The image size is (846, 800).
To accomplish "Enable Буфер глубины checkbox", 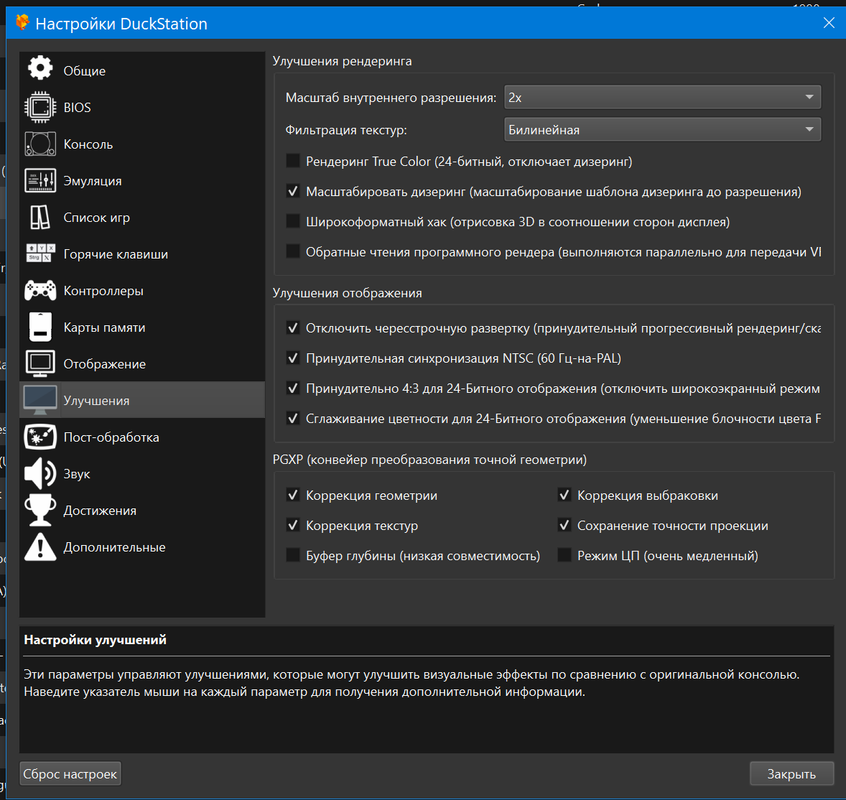I will (293, 556).
